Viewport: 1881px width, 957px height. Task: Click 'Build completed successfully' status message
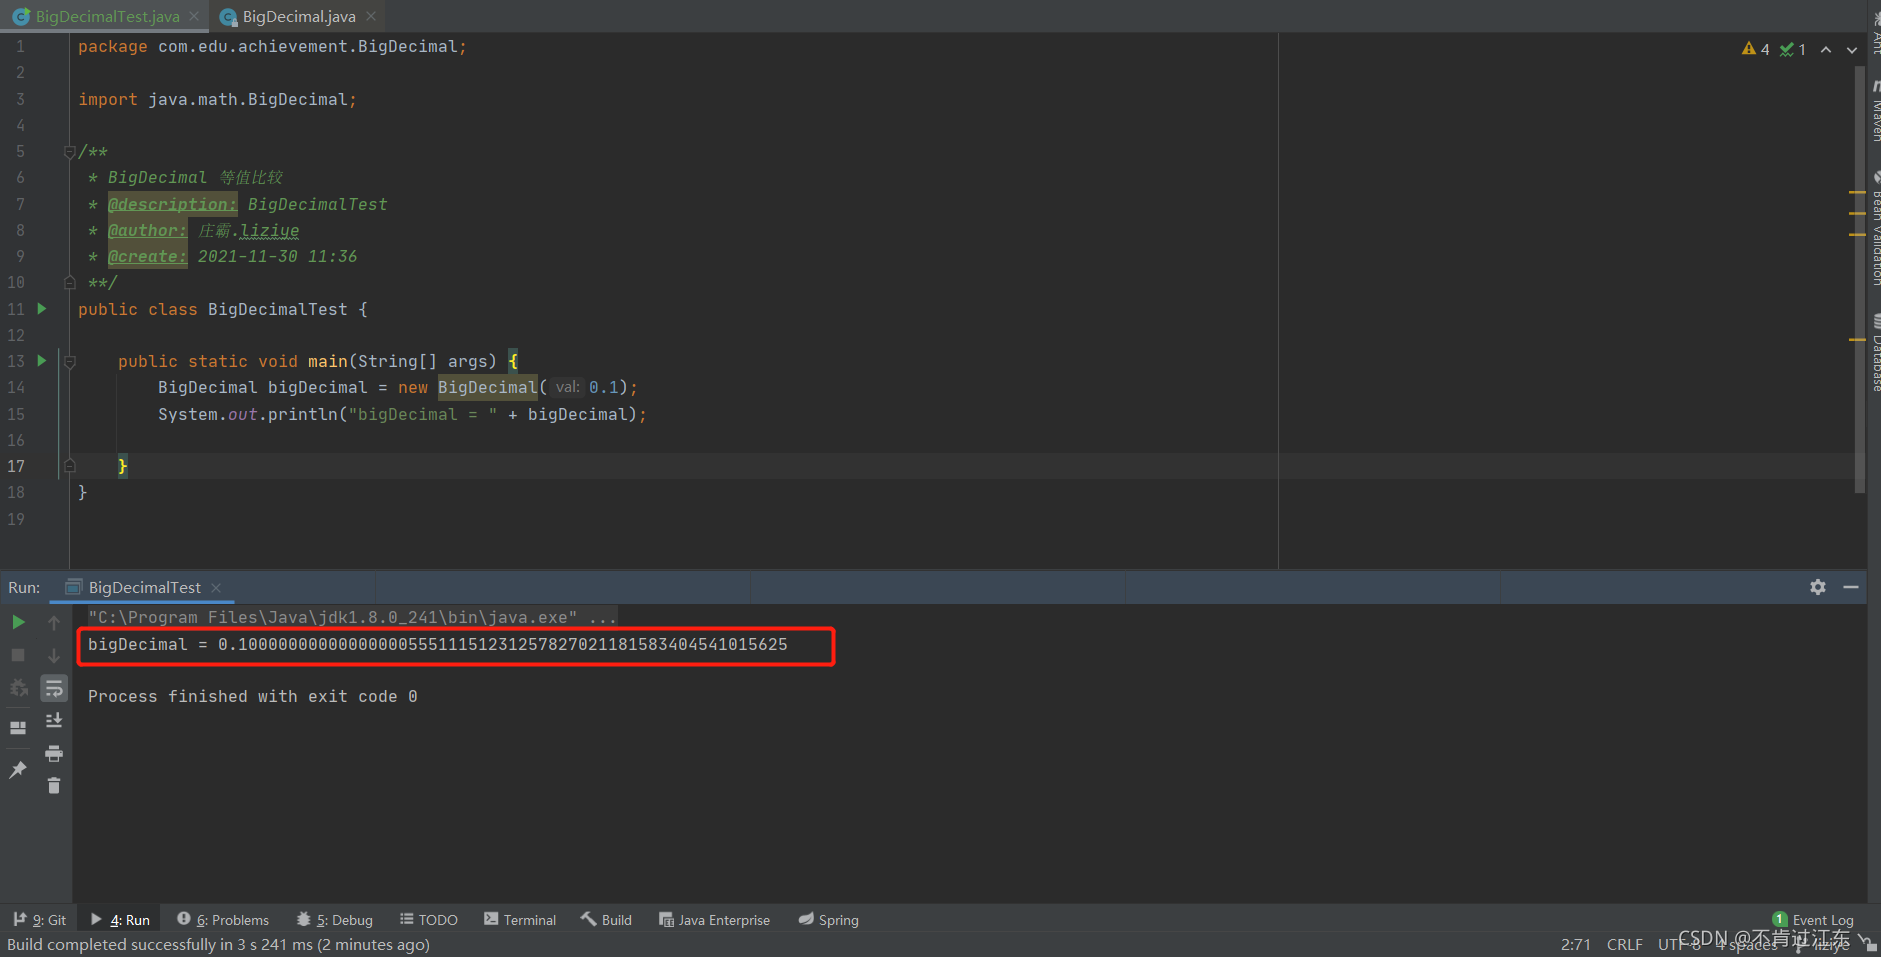218,944
